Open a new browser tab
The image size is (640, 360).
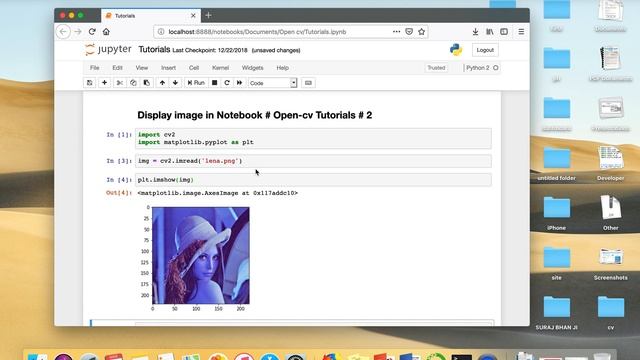[209, 16]
